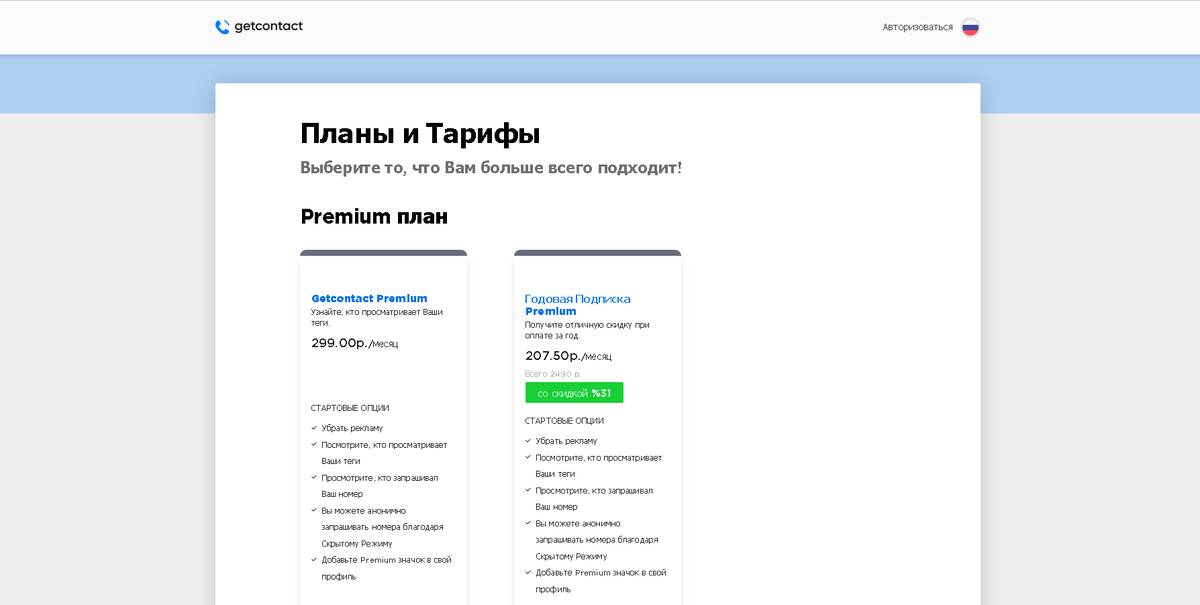This screenshot has height=605, width=1200.
Task: Click Выберите то, что Вам больше всего подходит
Action: tap(491, 168)
